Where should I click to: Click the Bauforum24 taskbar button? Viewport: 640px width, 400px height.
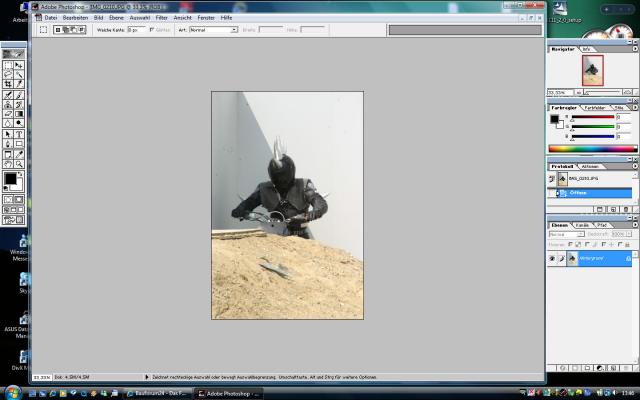click(157, 393)
